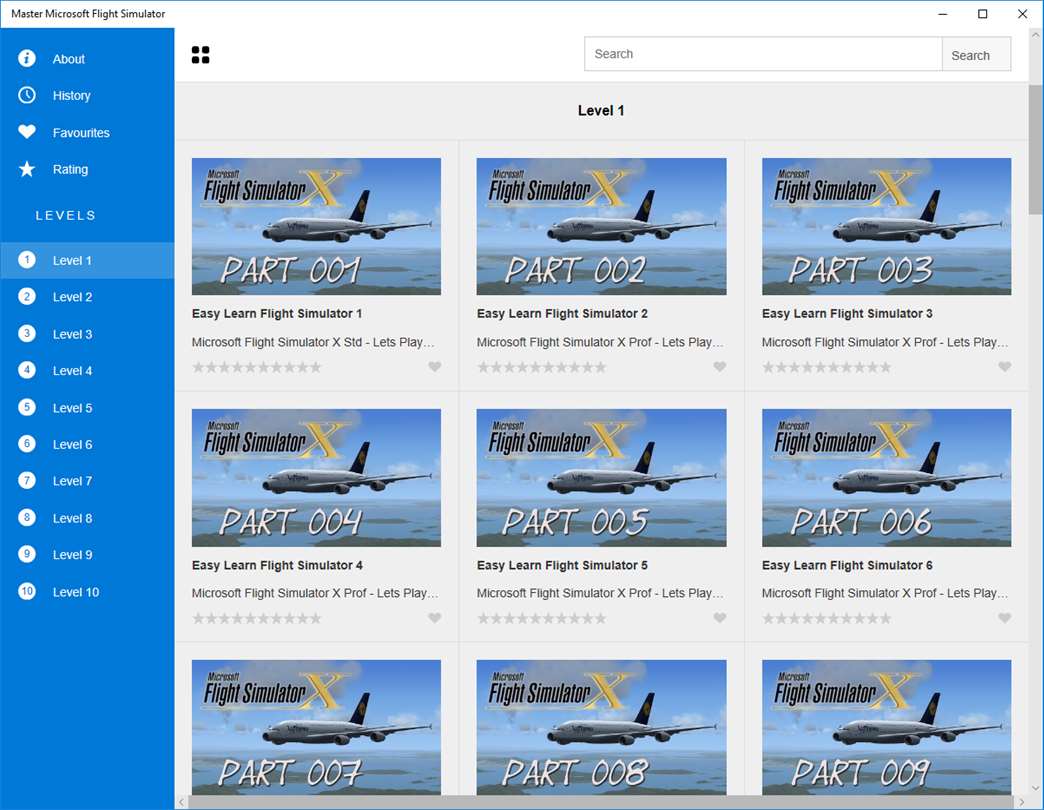Click the scroll-down arrow of vertical scrollbar

(x=1035, y=788)
